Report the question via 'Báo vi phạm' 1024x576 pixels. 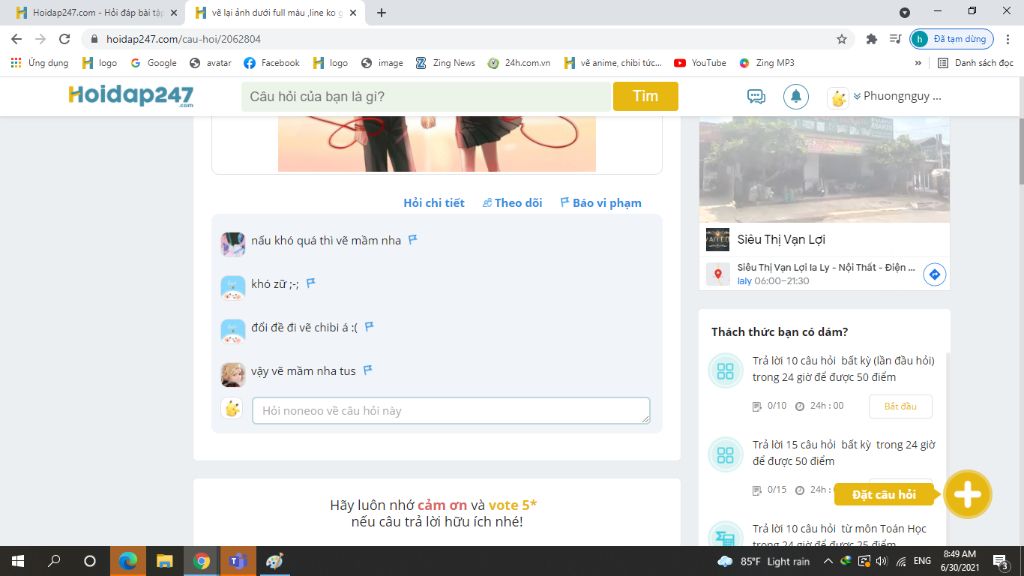[x=601, y=203]
